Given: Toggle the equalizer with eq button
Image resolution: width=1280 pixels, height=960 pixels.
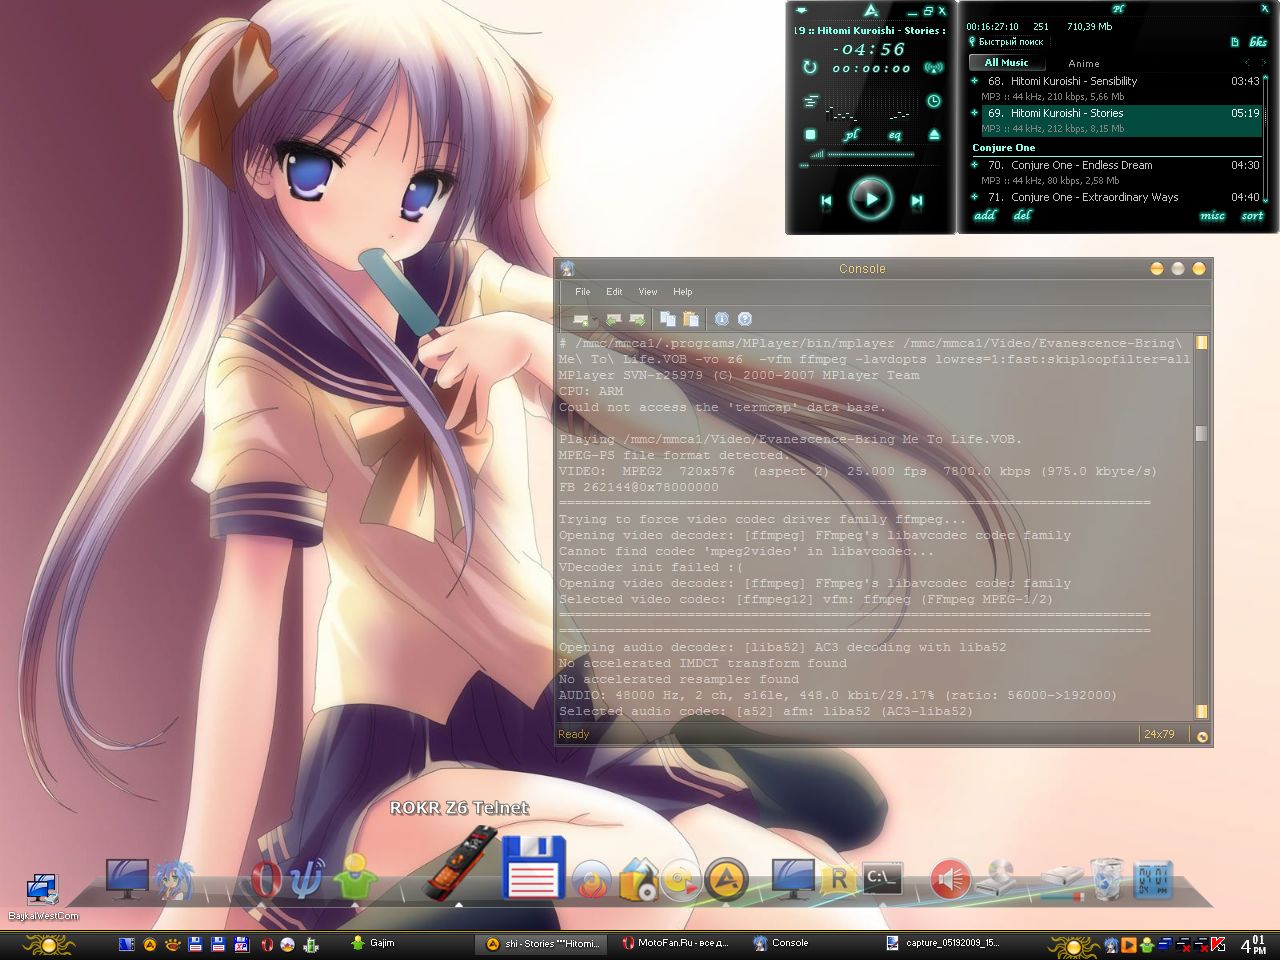Looking at the screenshot, I should tap(895, 134).
